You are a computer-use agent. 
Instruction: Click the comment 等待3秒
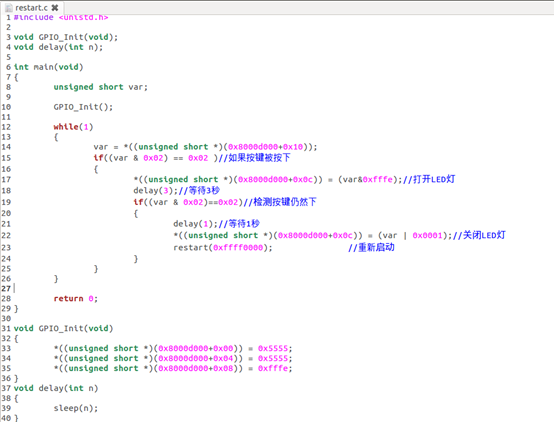click(199, 191)
